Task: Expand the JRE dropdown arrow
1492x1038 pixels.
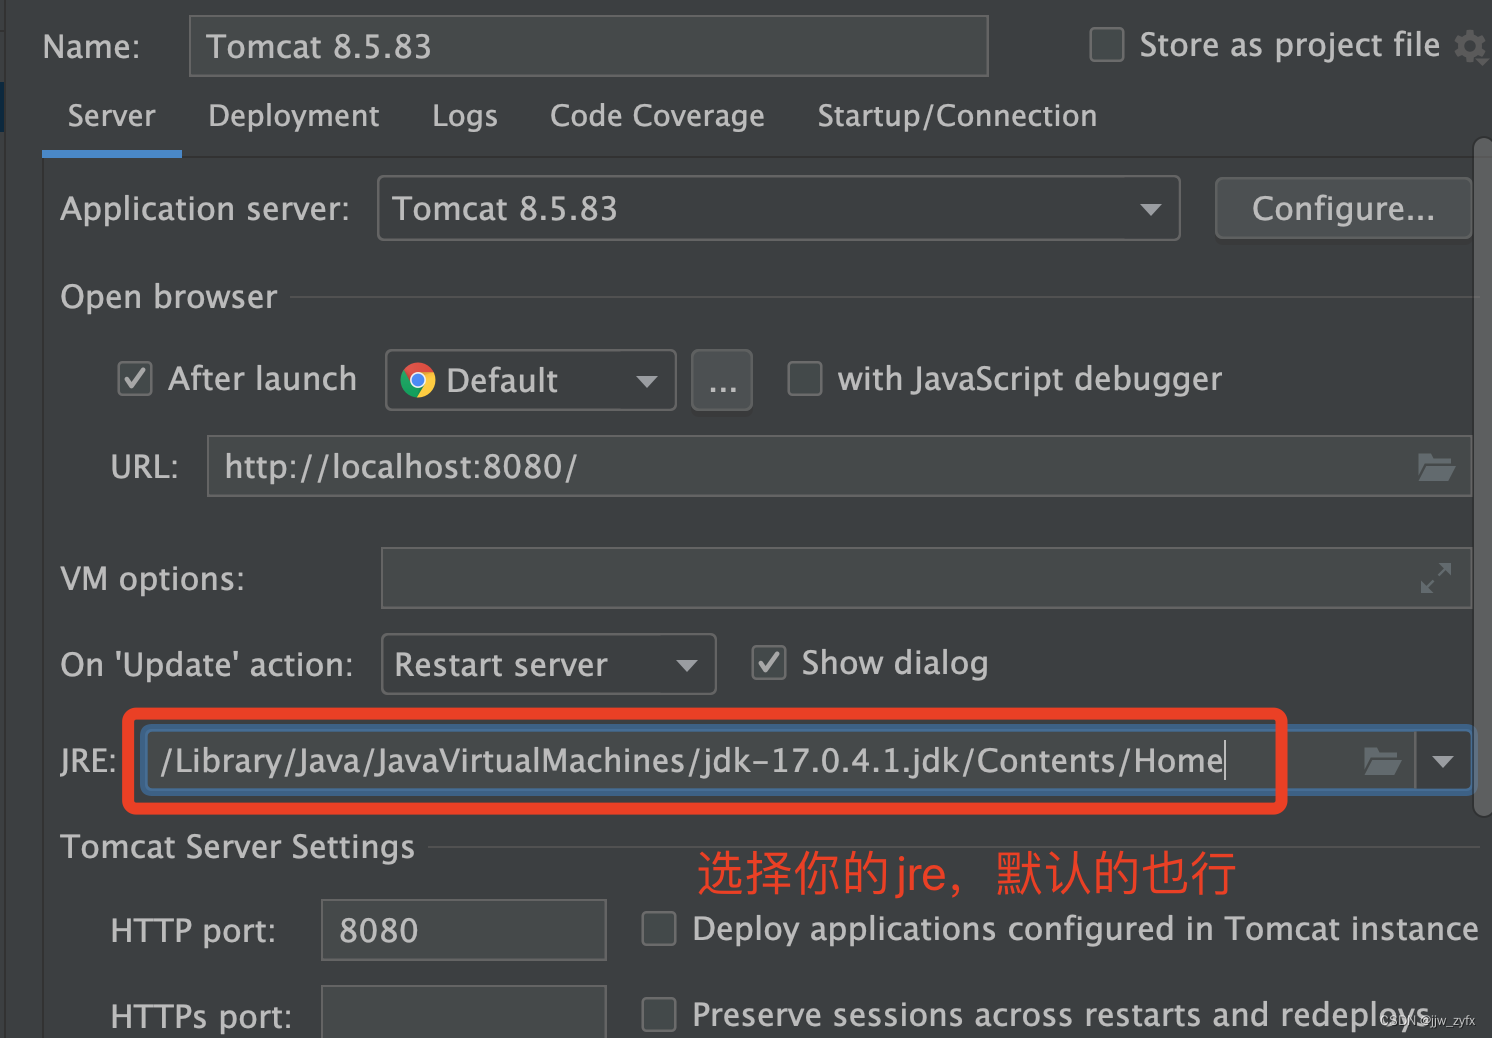Action: [x=1443, y=761]
